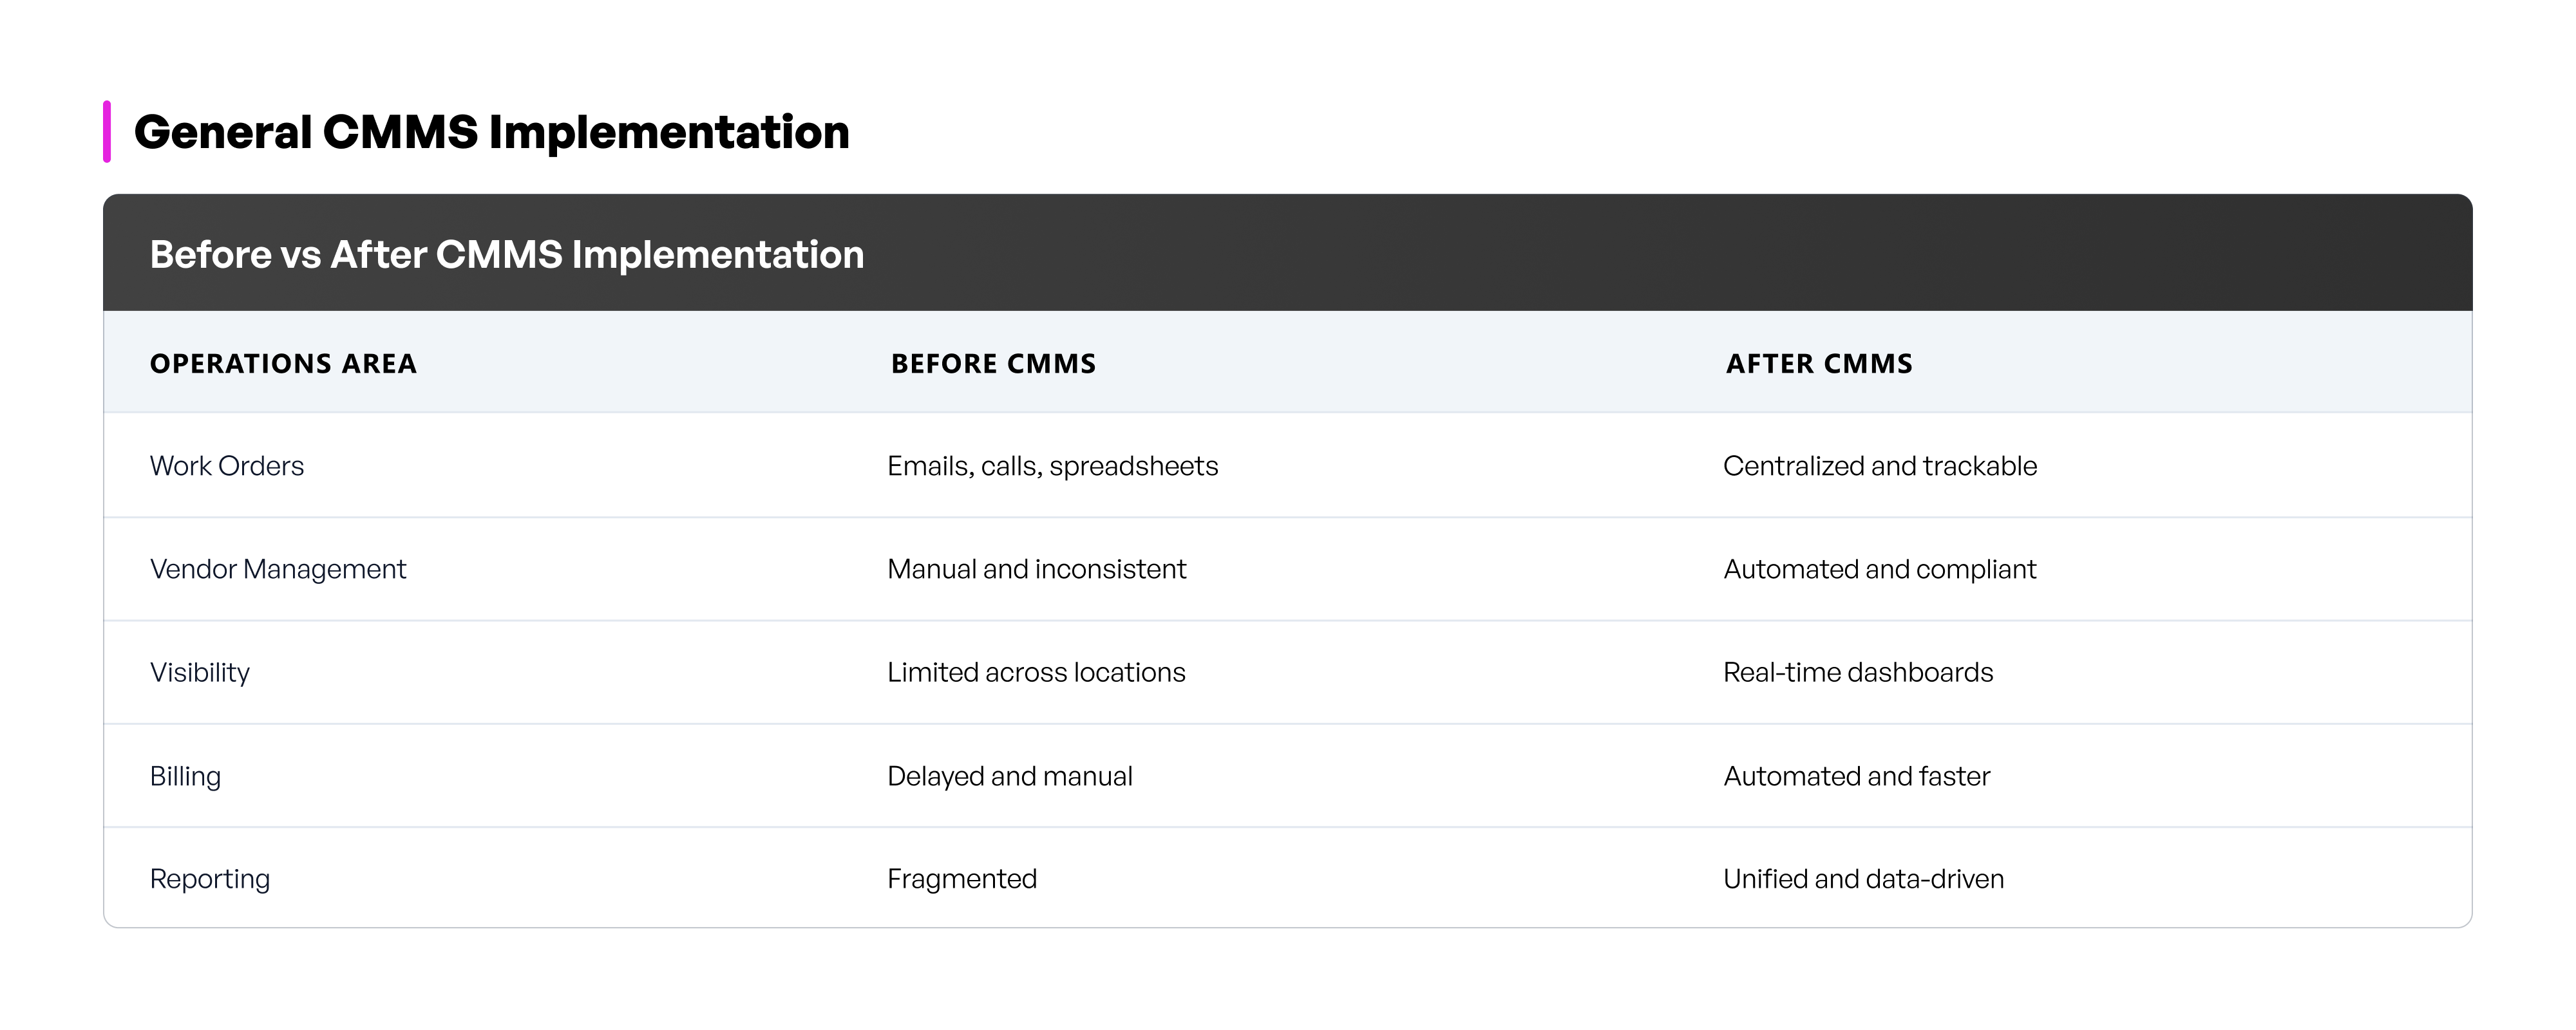The width and height of the screenshot is (2576, 1030).
Task: Click the Fragmented cell
Action: (x=962, y=879)
